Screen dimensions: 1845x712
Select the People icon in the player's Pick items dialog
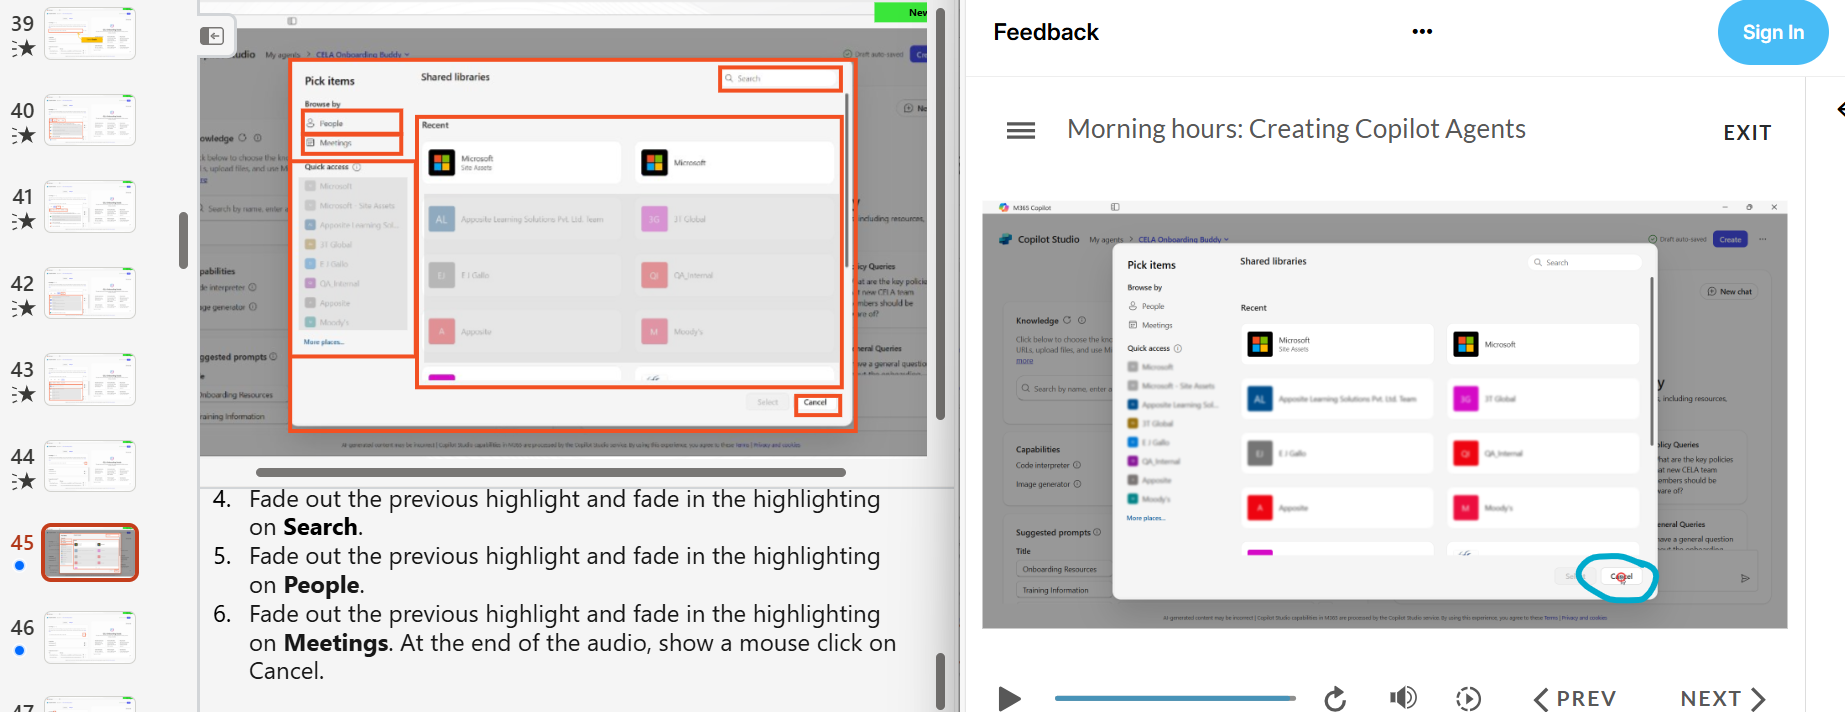click(x=1133, y=306)
